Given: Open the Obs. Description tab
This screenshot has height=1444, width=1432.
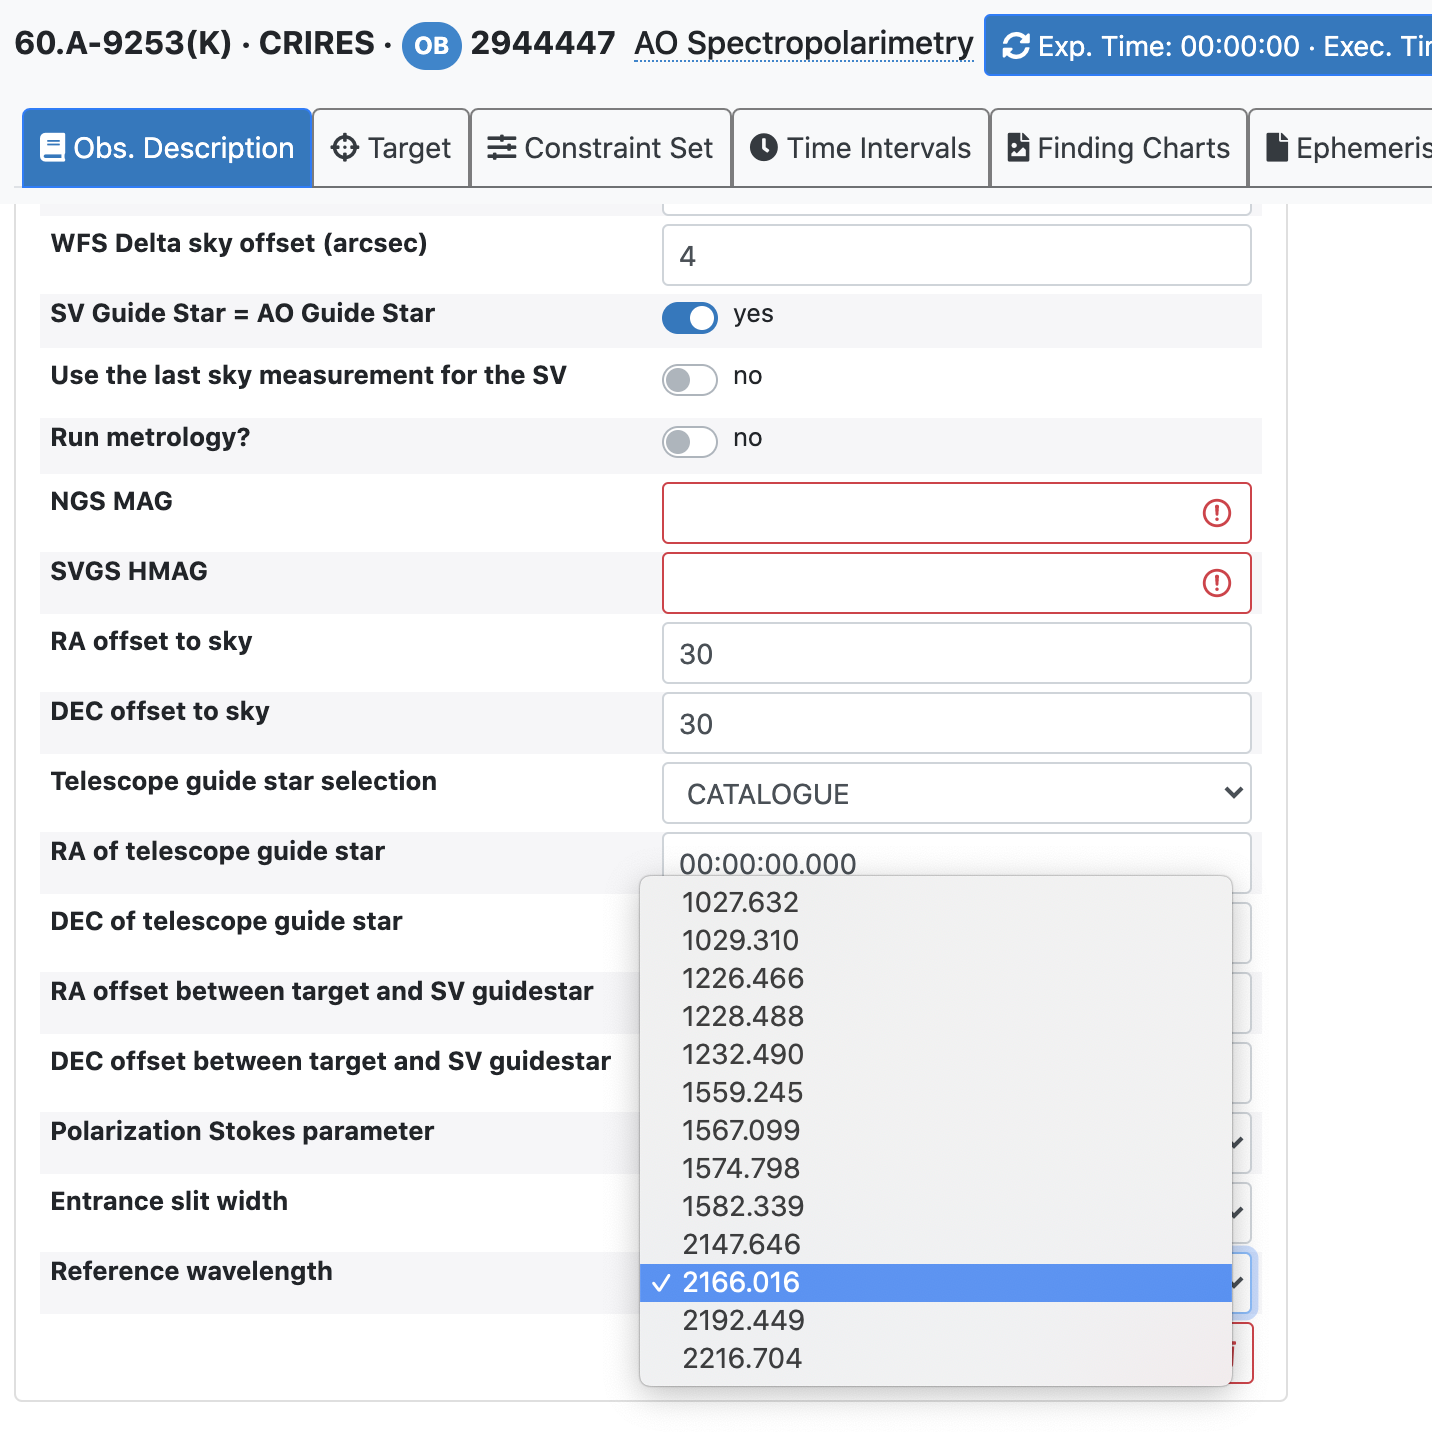Looking at the screenshot, I should click(167, 148).
